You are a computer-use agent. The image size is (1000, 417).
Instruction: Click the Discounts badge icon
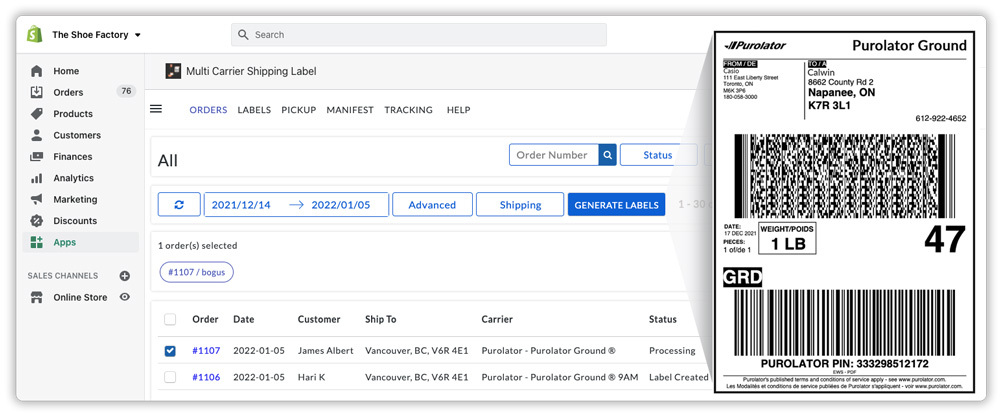point(36,221)
